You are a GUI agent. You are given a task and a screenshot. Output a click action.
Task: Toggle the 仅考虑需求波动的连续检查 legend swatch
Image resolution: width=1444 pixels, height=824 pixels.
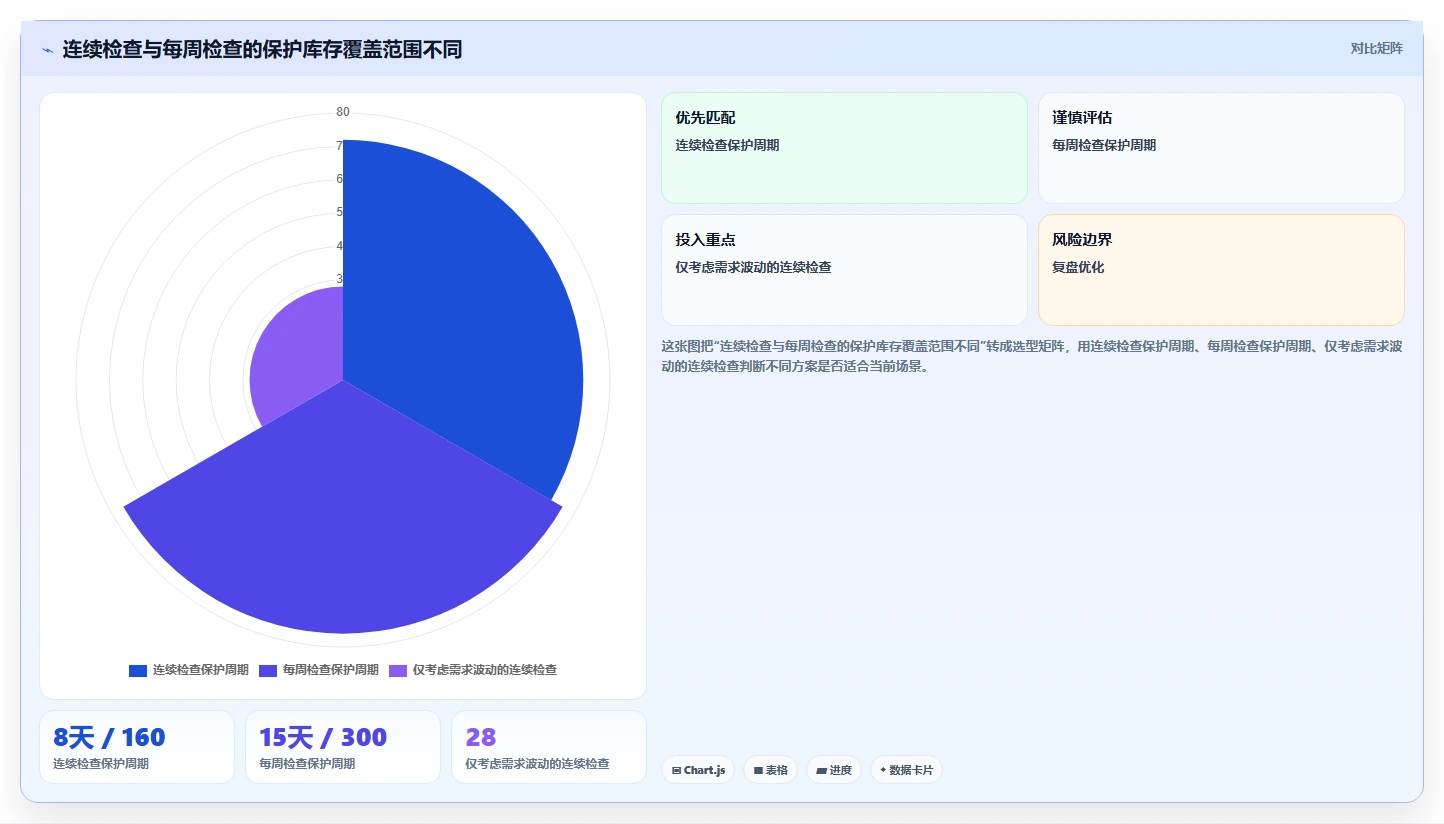click(x=398, y=670)
